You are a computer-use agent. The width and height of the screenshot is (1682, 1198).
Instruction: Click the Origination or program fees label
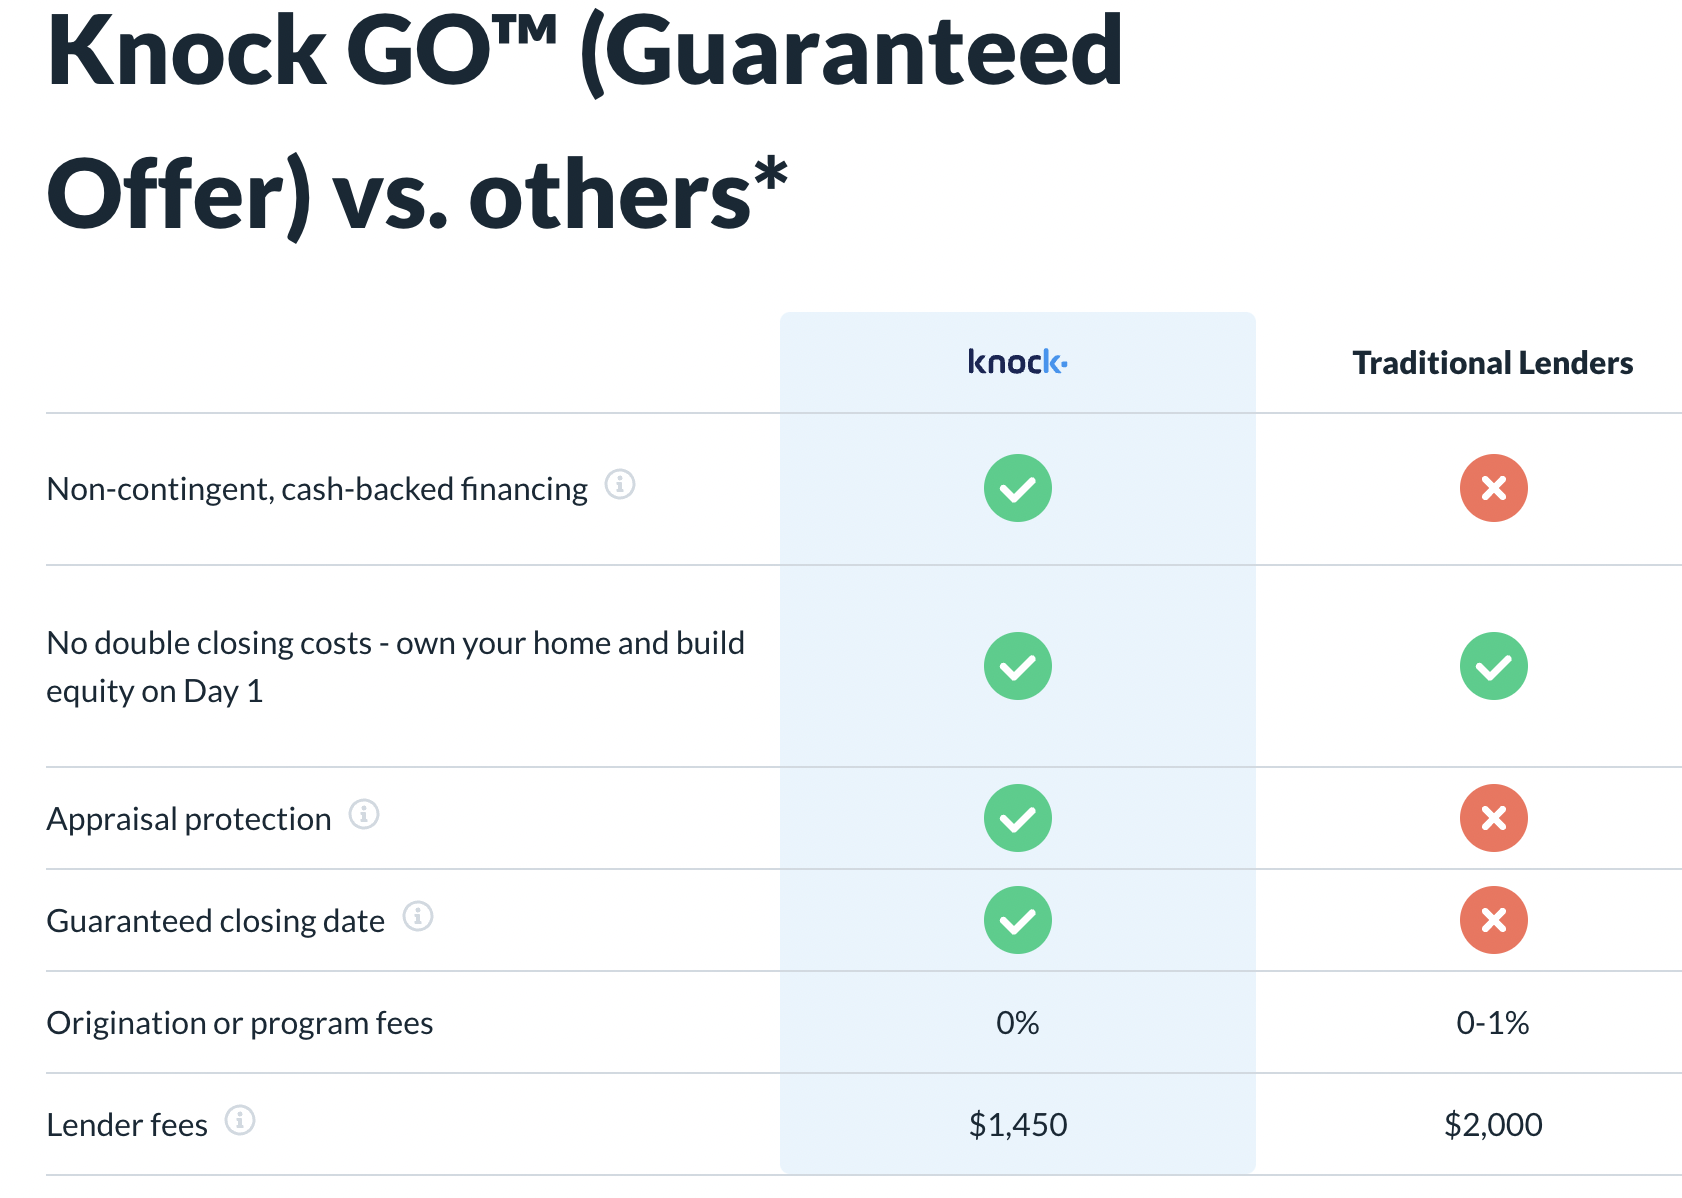(x=240, y=1023)
